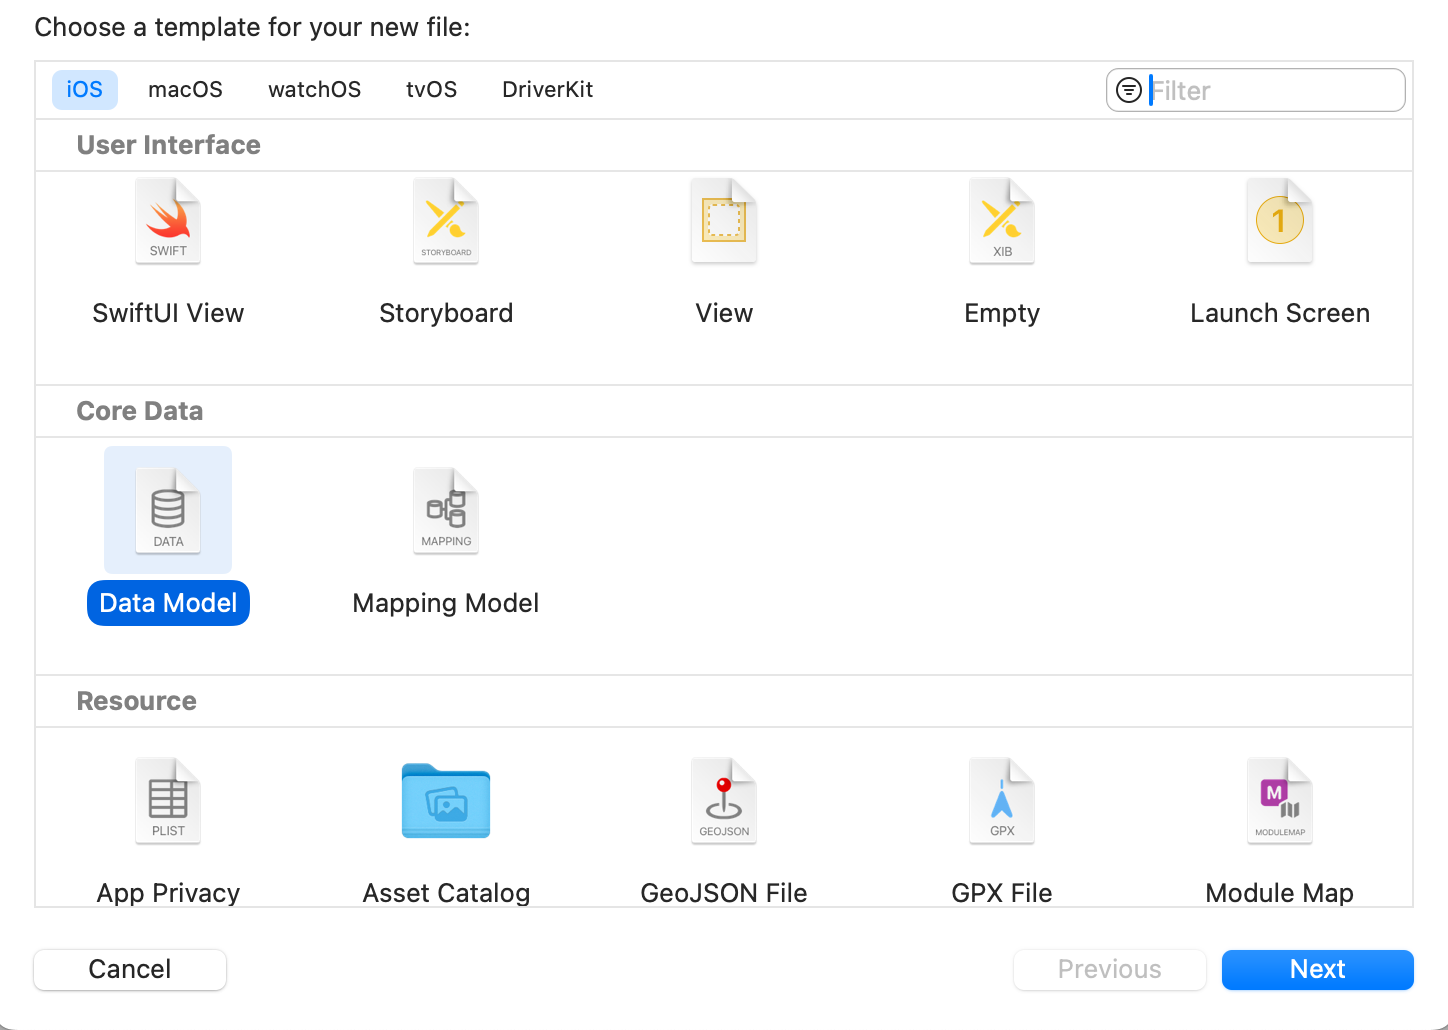
Task: Pick the Mapping Model template icon
Action: 446,511
